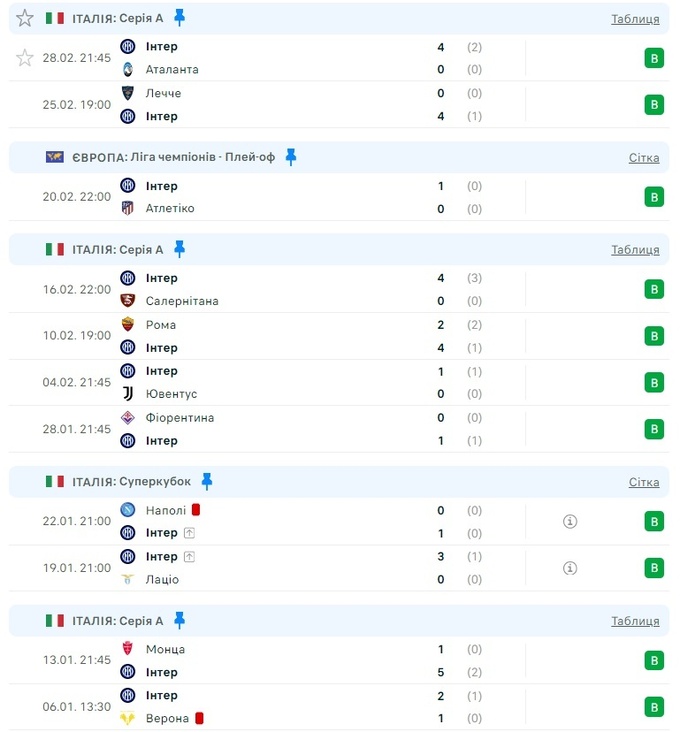Click Аталанта team logo
This screenshot has height=732, width=680.
127,70
